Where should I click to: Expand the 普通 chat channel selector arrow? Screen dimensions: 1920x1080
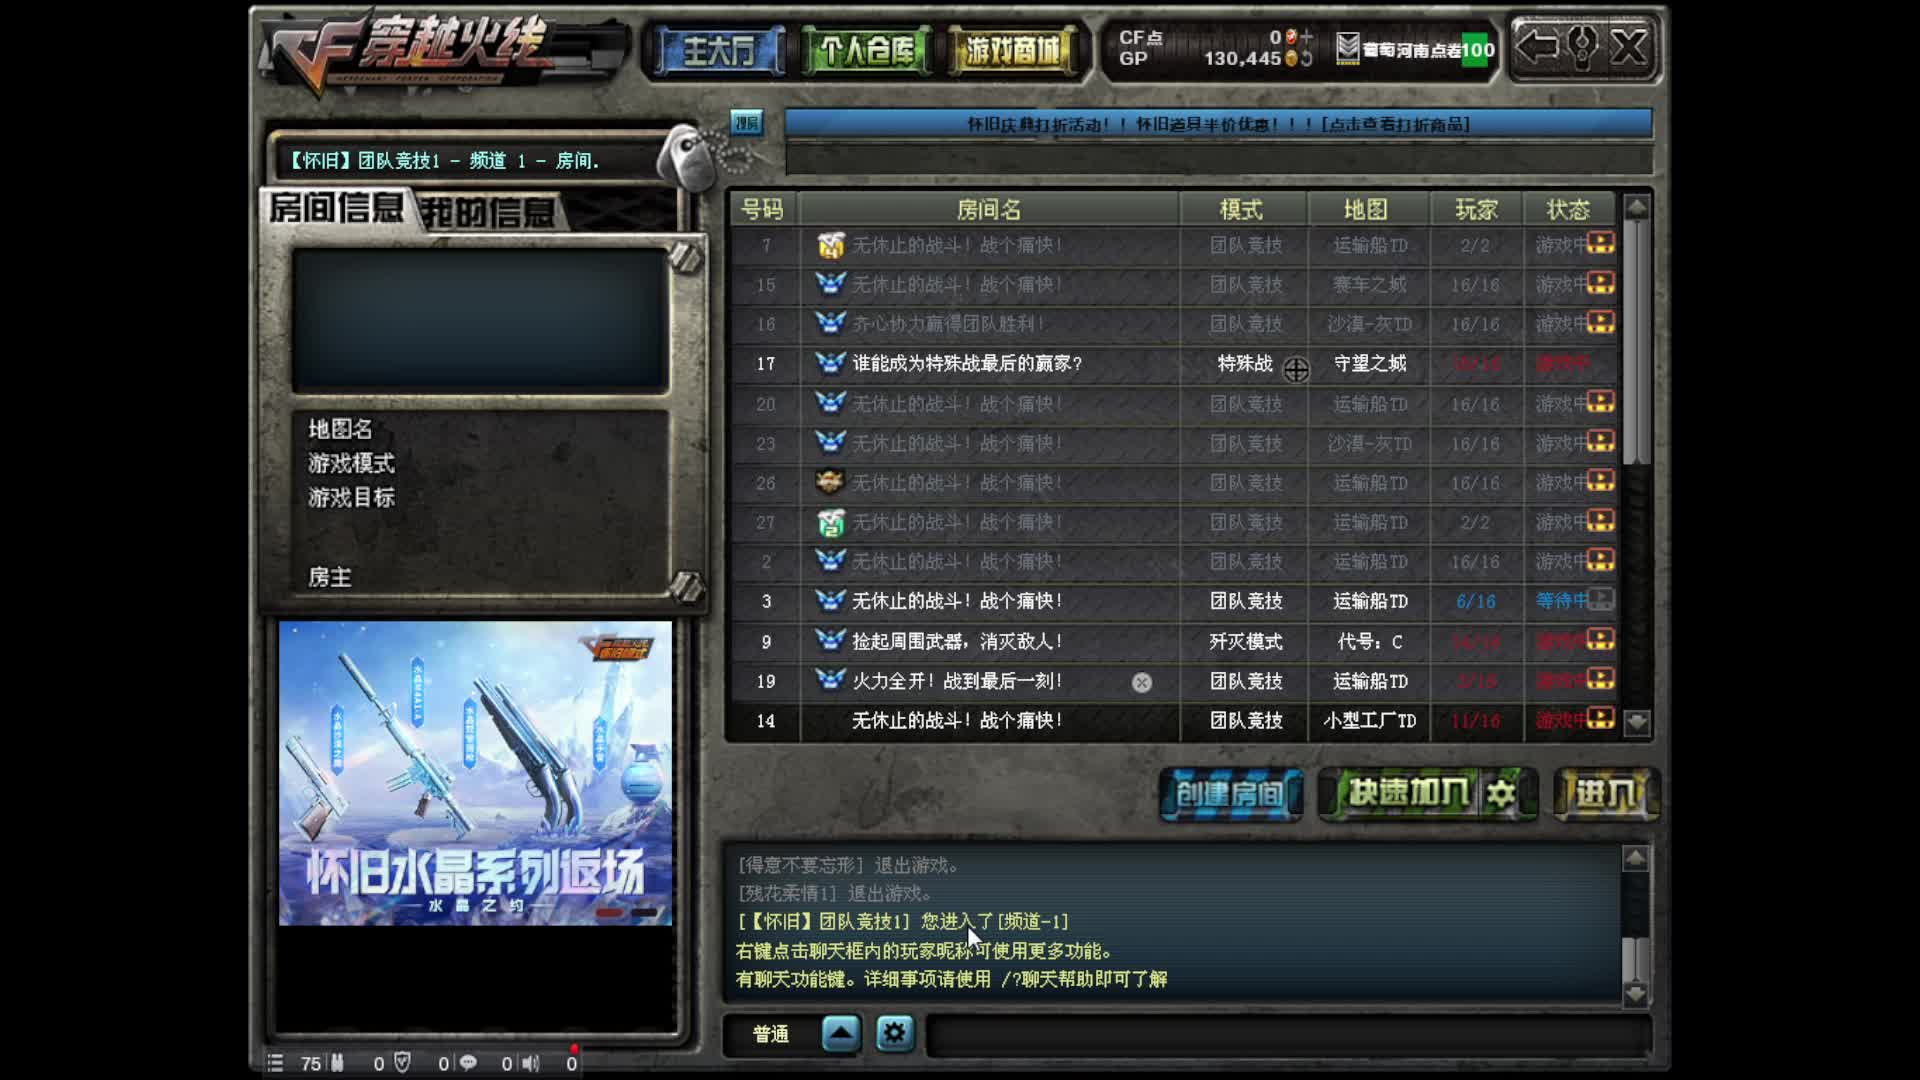[x=840, y=1033]
